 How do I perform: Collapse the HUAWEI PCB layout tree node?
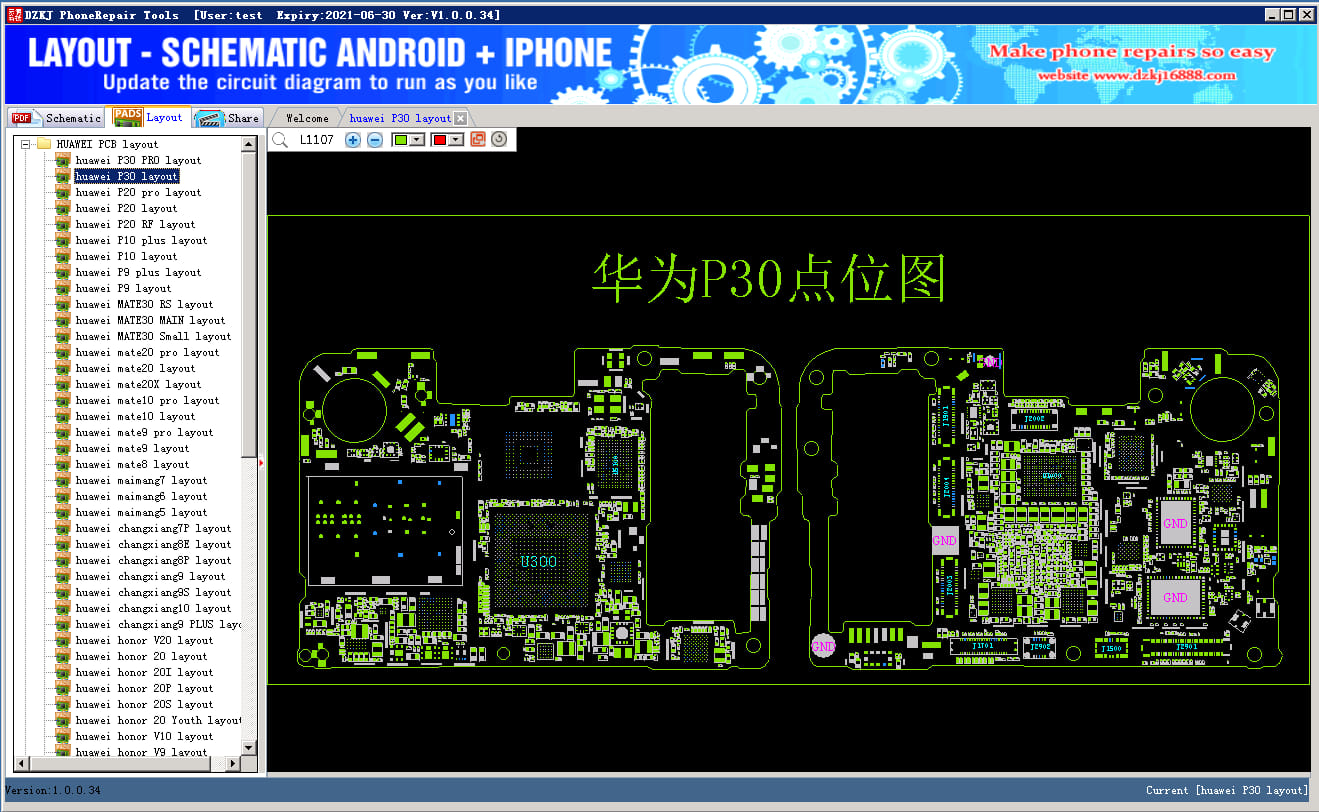pos(25,144)
